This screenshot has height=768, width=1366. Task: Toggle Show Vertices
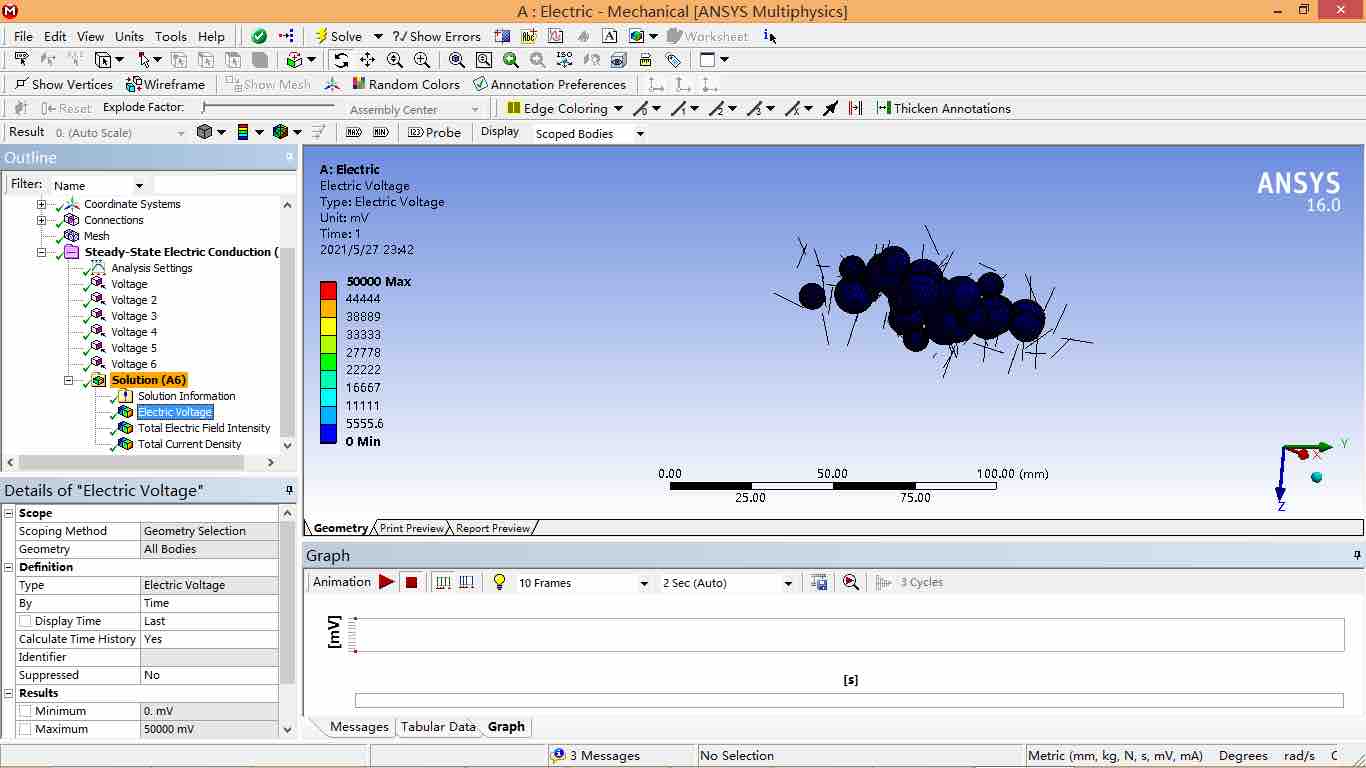pyautogui.click(x=63, y=84)
